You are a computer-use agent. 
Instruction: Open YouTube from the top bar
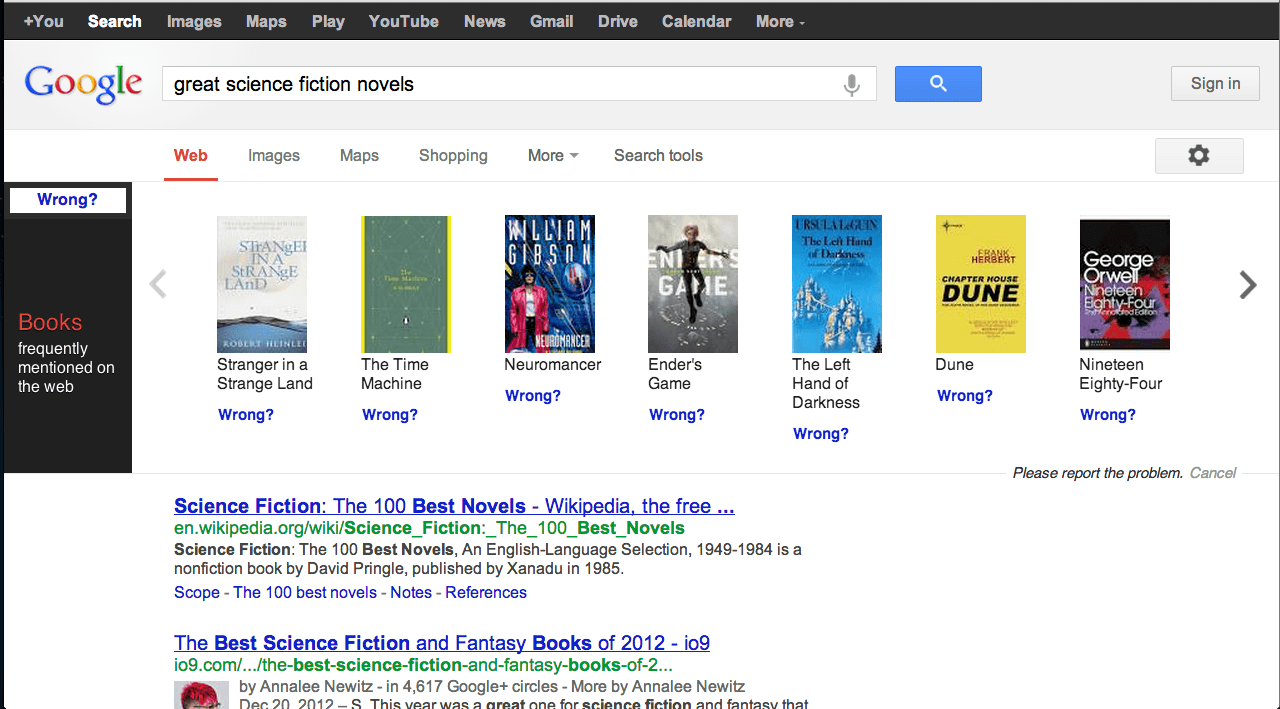click(x=404, y=21)
